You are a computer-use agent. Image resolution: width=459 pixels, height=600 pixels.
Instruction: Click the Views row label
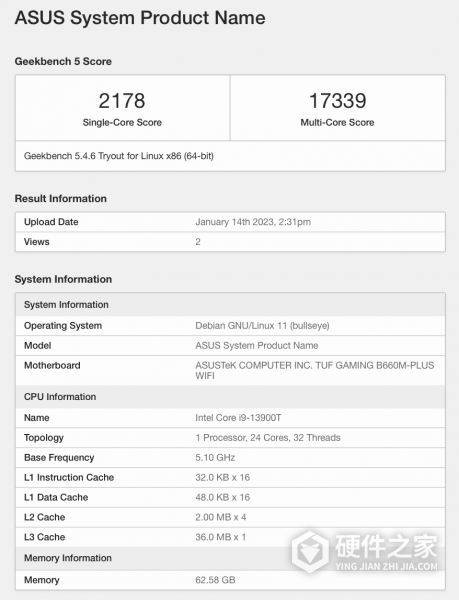pyautogui.click(x=36, y=242)
